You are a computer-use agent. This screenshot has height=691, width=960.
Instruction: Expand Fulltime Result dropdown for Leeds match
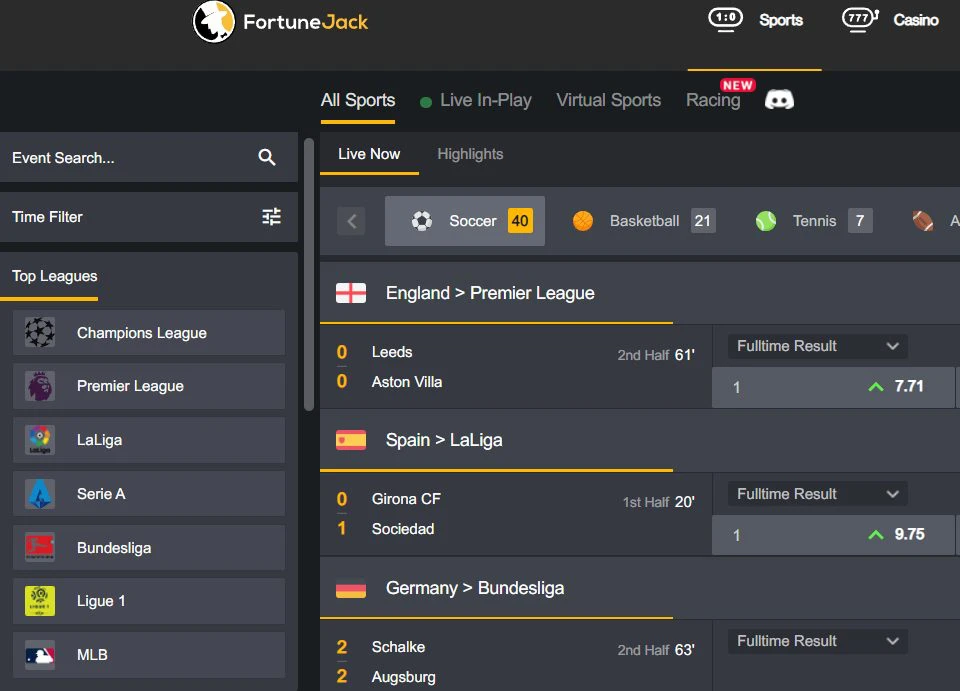(817, 346)
